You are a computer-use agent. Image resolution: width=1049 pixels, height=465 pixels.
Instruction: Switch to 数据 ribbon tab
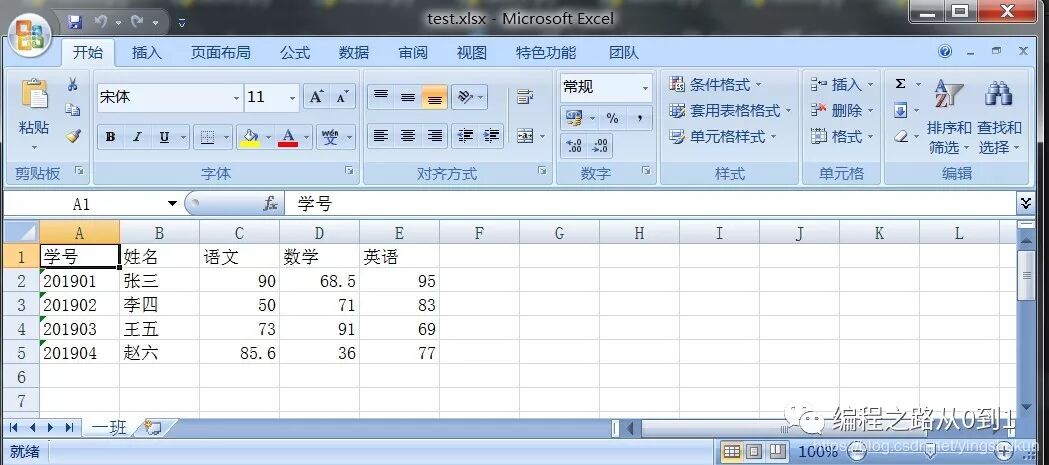[354, 52]
